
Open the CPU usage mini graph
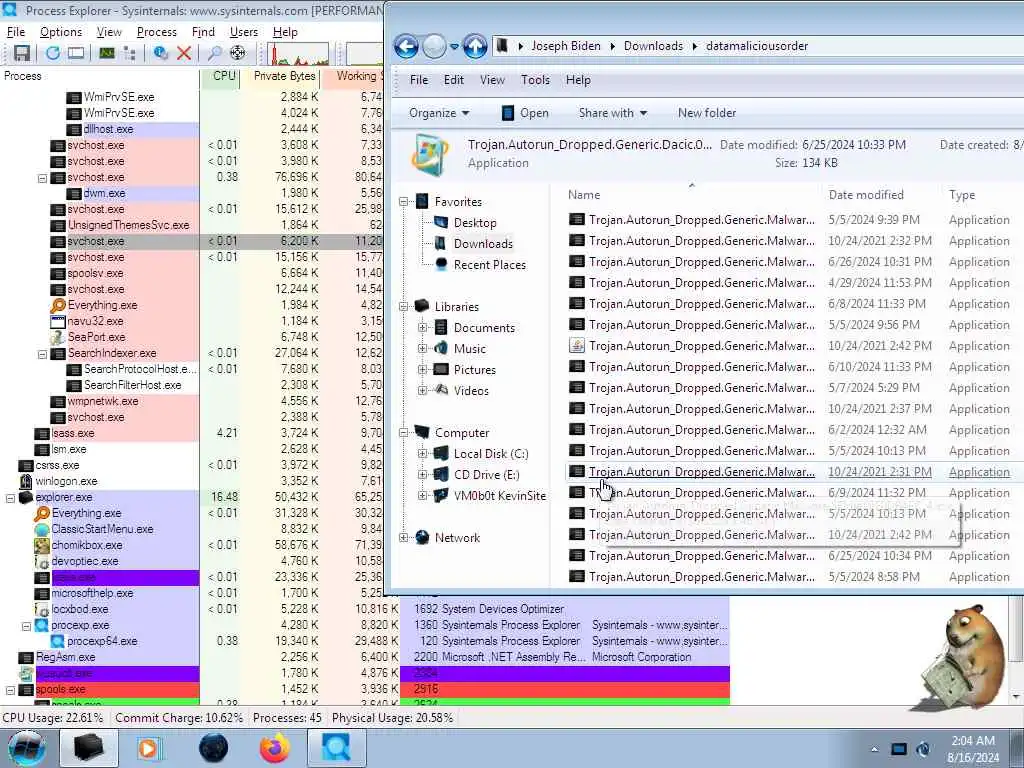click(298, 54)
